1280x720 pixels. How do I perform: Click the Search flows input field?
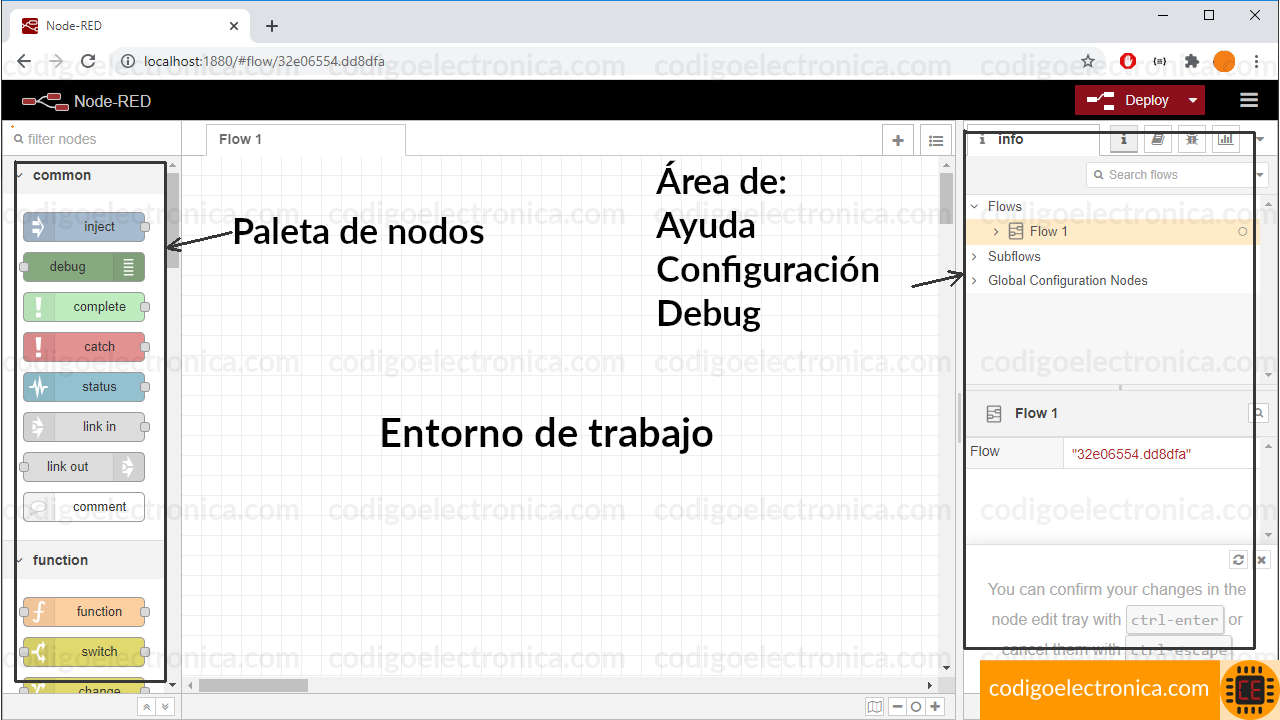pos(1170,175)
